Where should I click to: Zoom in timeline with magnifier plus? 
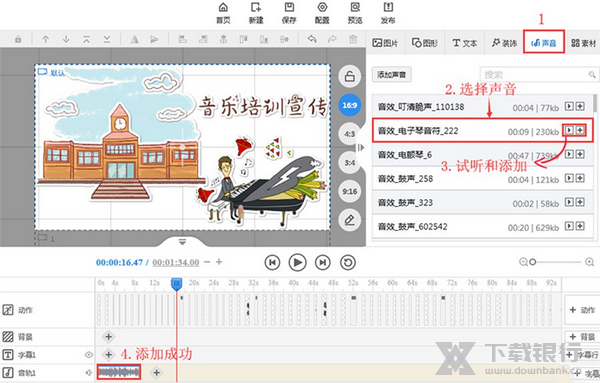tap(589, 262)
